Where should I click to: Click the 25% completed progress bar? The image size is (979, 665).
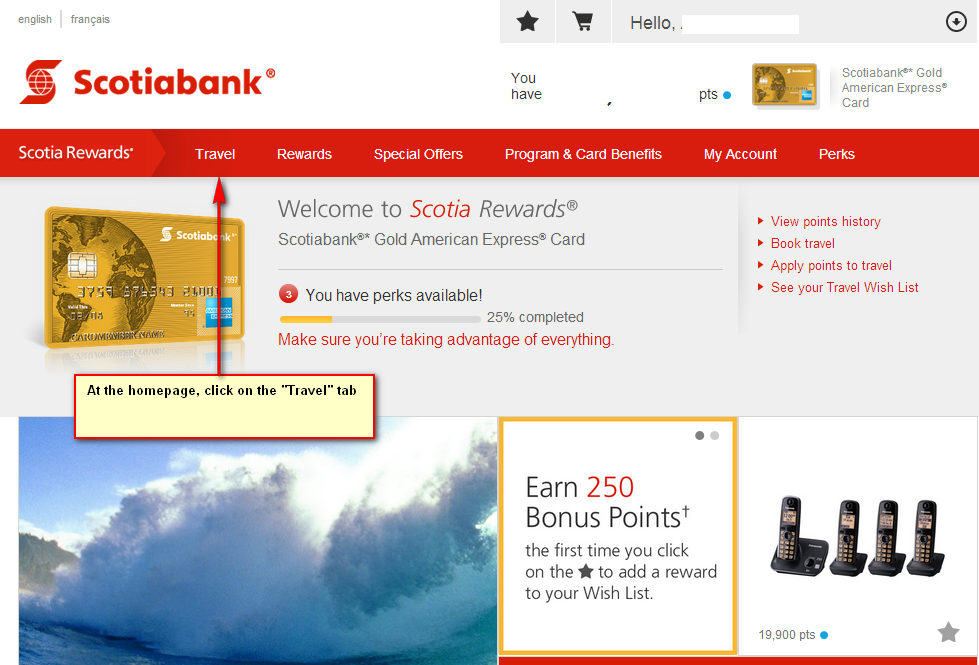pyautogui.click(x=380, y=319)
